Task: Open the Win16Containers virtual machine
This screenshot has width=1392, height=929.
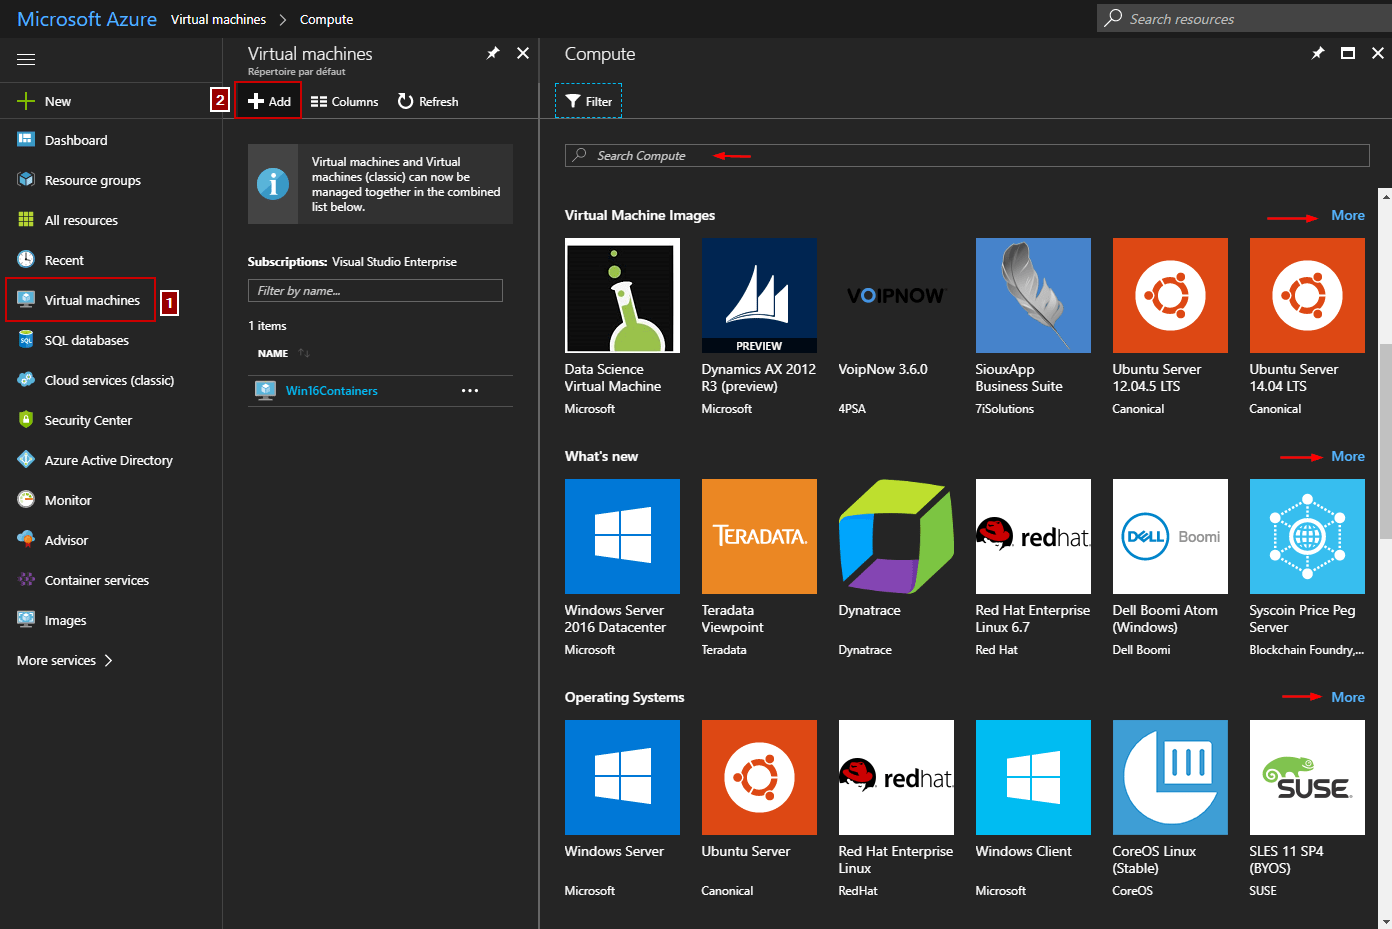Action: (x=331, y=391)
